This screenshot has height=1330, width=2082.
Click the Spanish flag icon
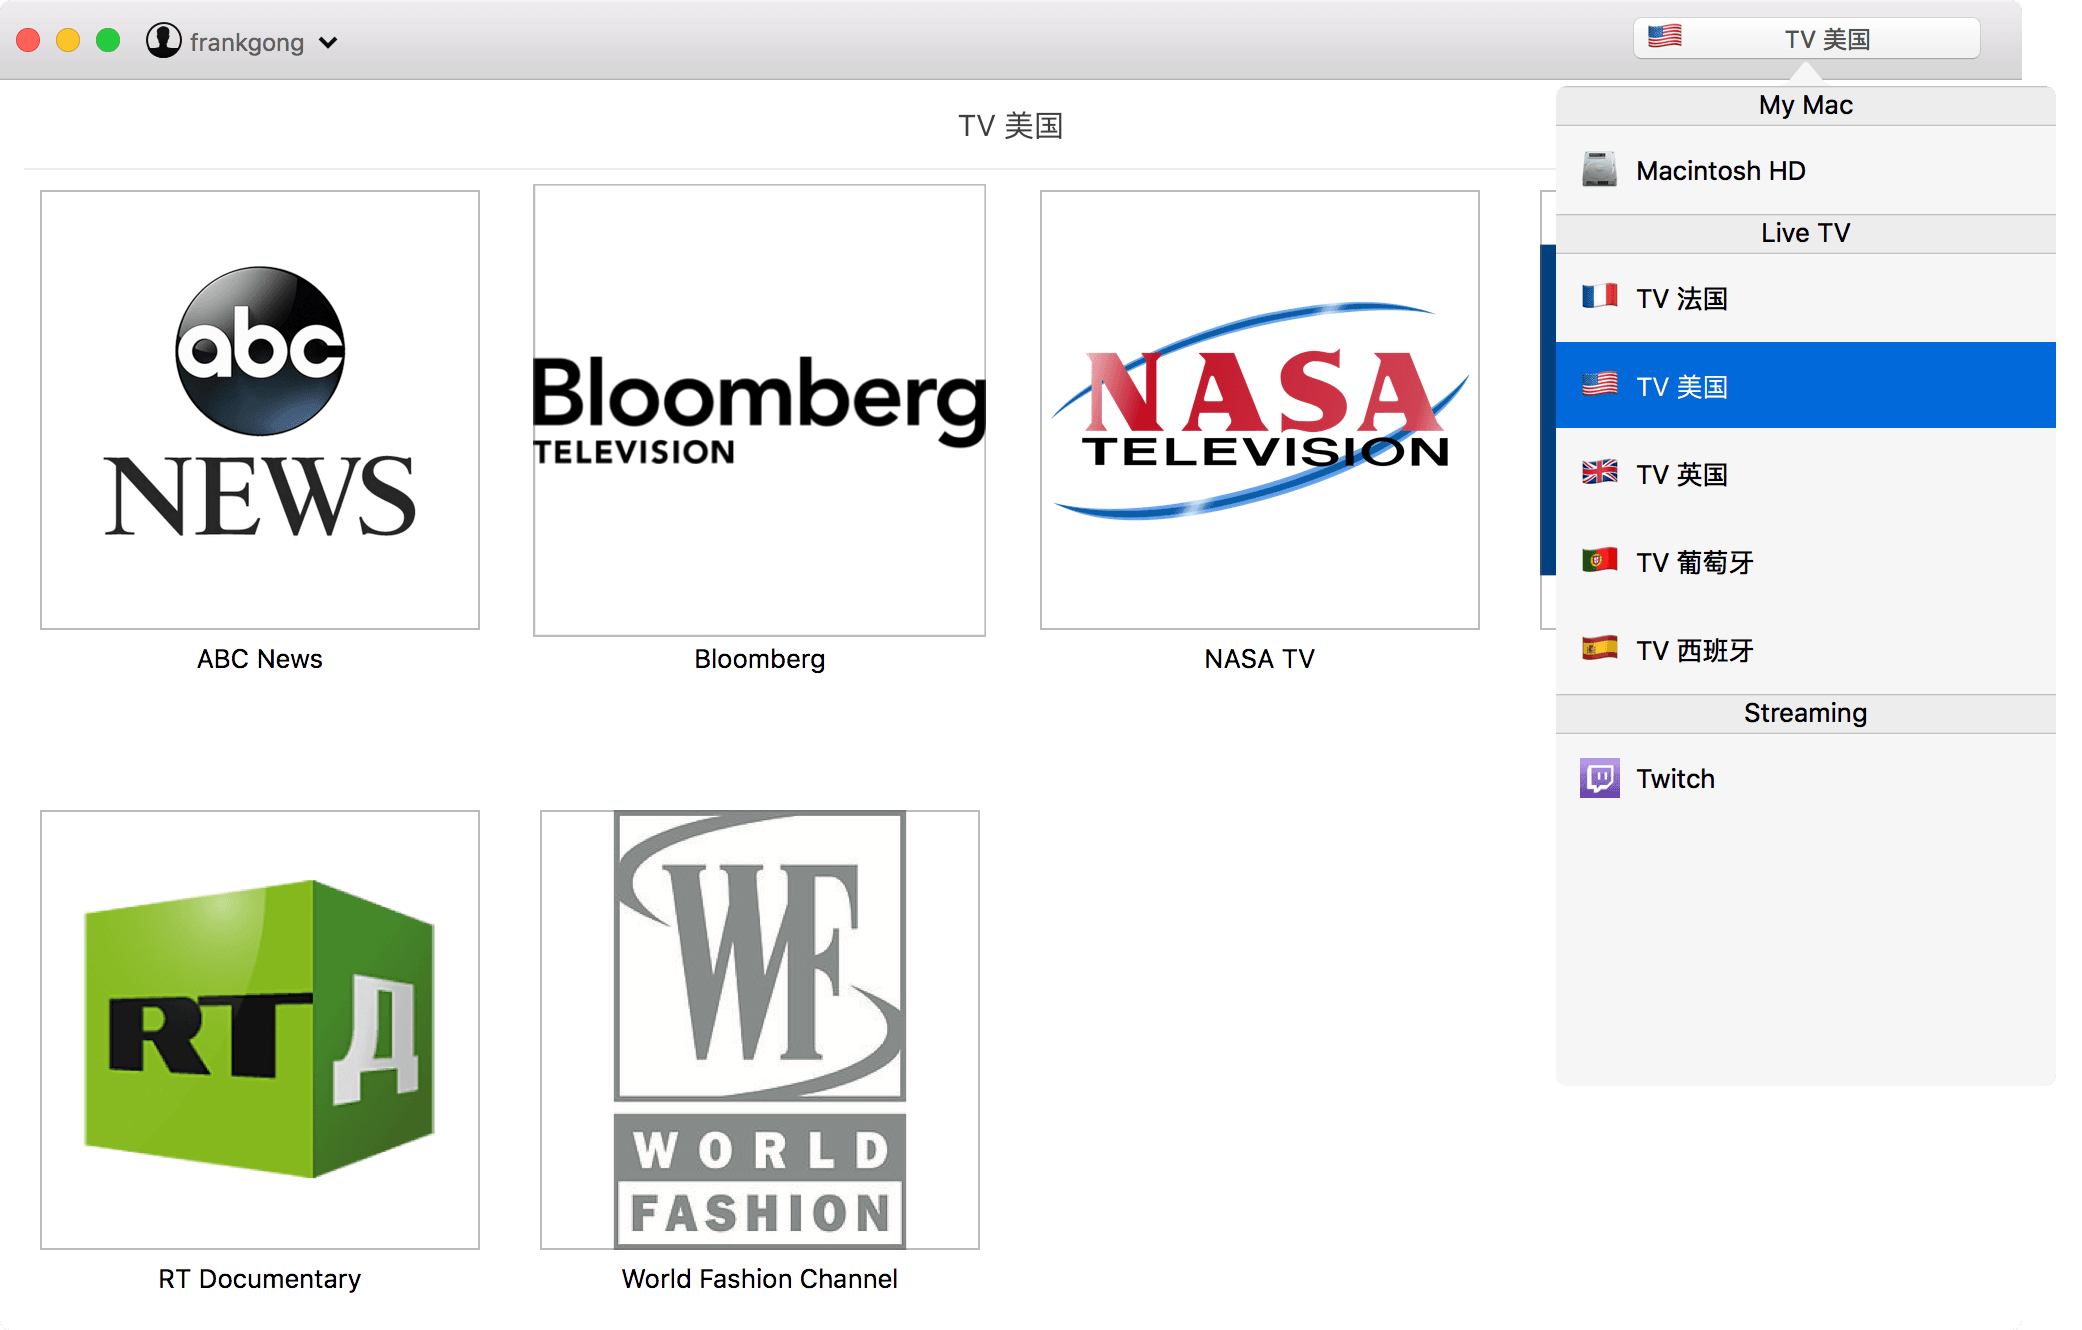1600,648
